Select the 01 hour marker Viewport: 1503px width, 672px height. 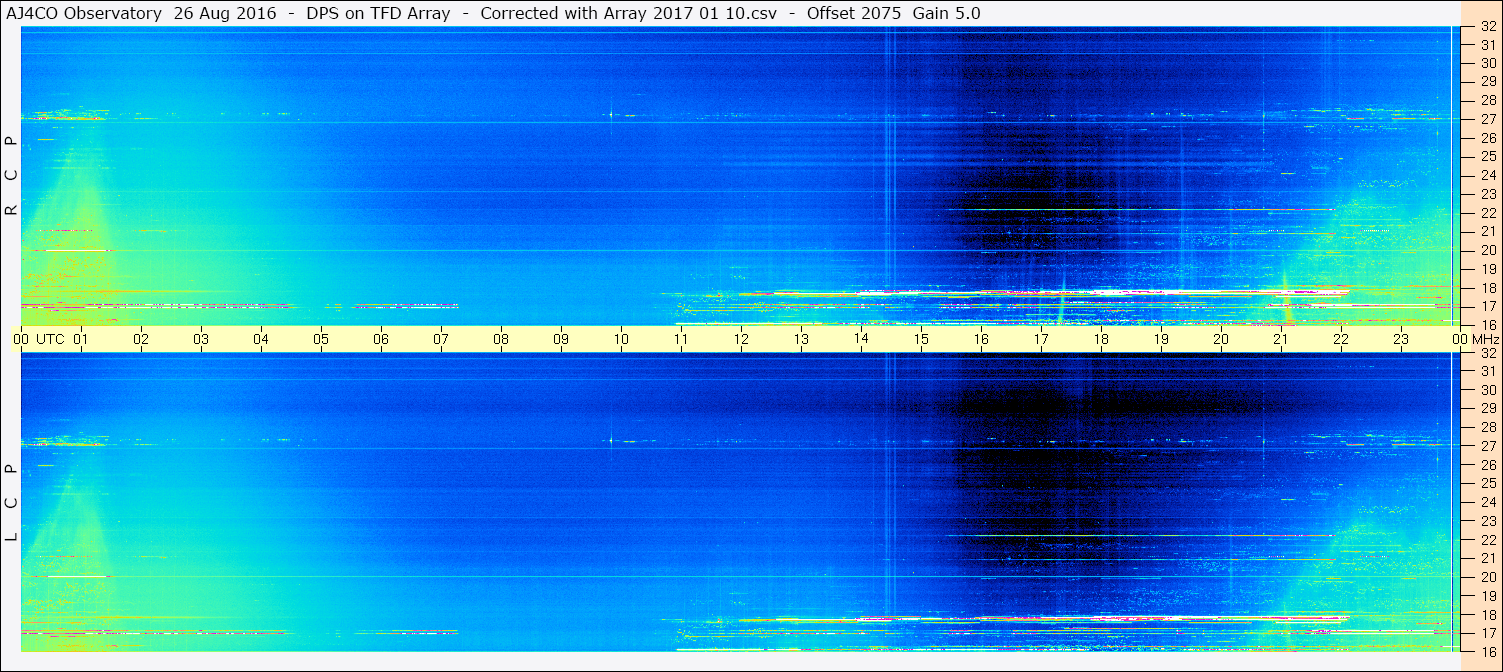81,339
